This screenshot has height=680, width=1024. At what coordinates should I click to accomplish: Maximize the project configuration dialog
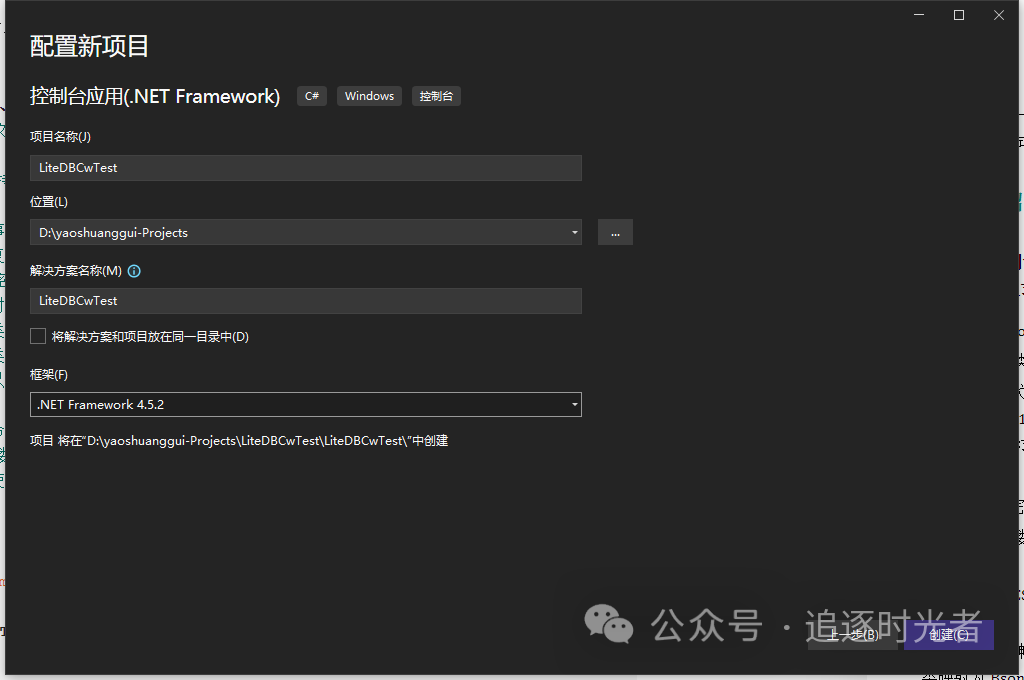coord(958,14)
